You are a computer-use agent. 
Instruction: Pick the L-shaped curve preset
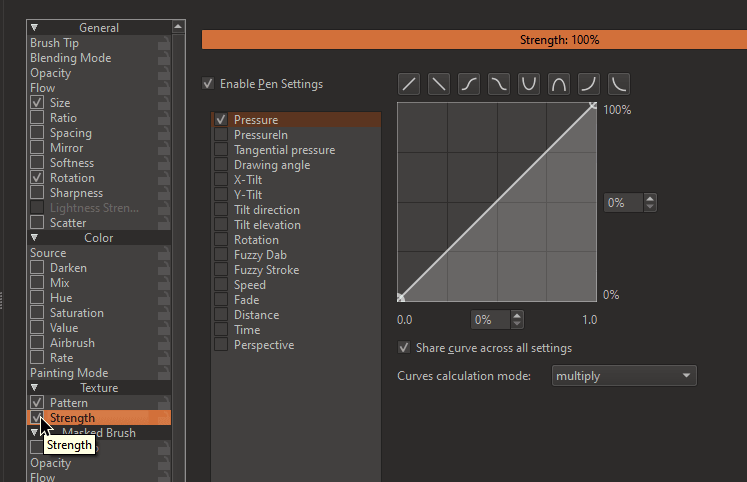point(619,84)
